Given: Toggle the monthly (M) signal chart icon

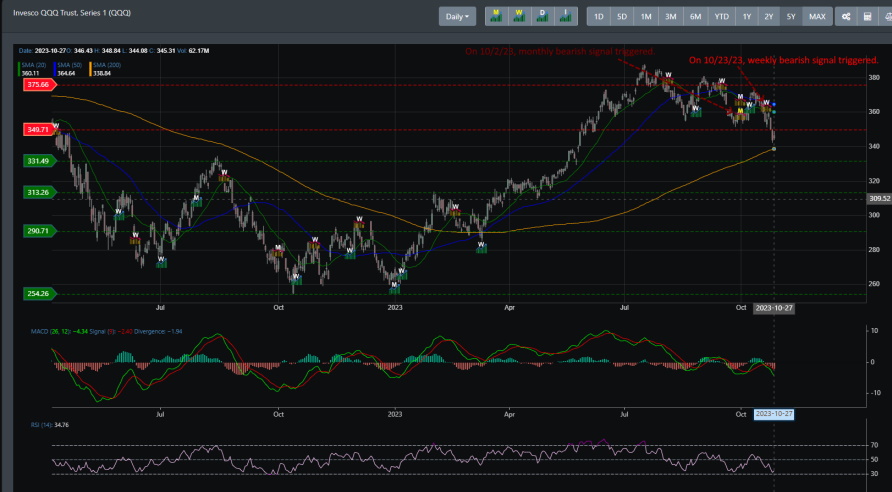Looking at the screenshot, I should (497, 16).
